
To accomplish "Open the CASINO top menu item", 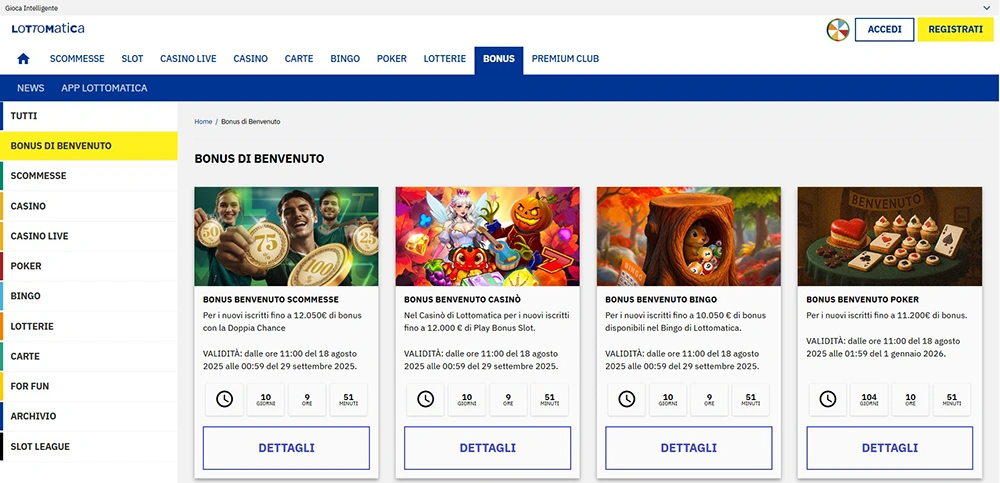I will pos(251,59).
